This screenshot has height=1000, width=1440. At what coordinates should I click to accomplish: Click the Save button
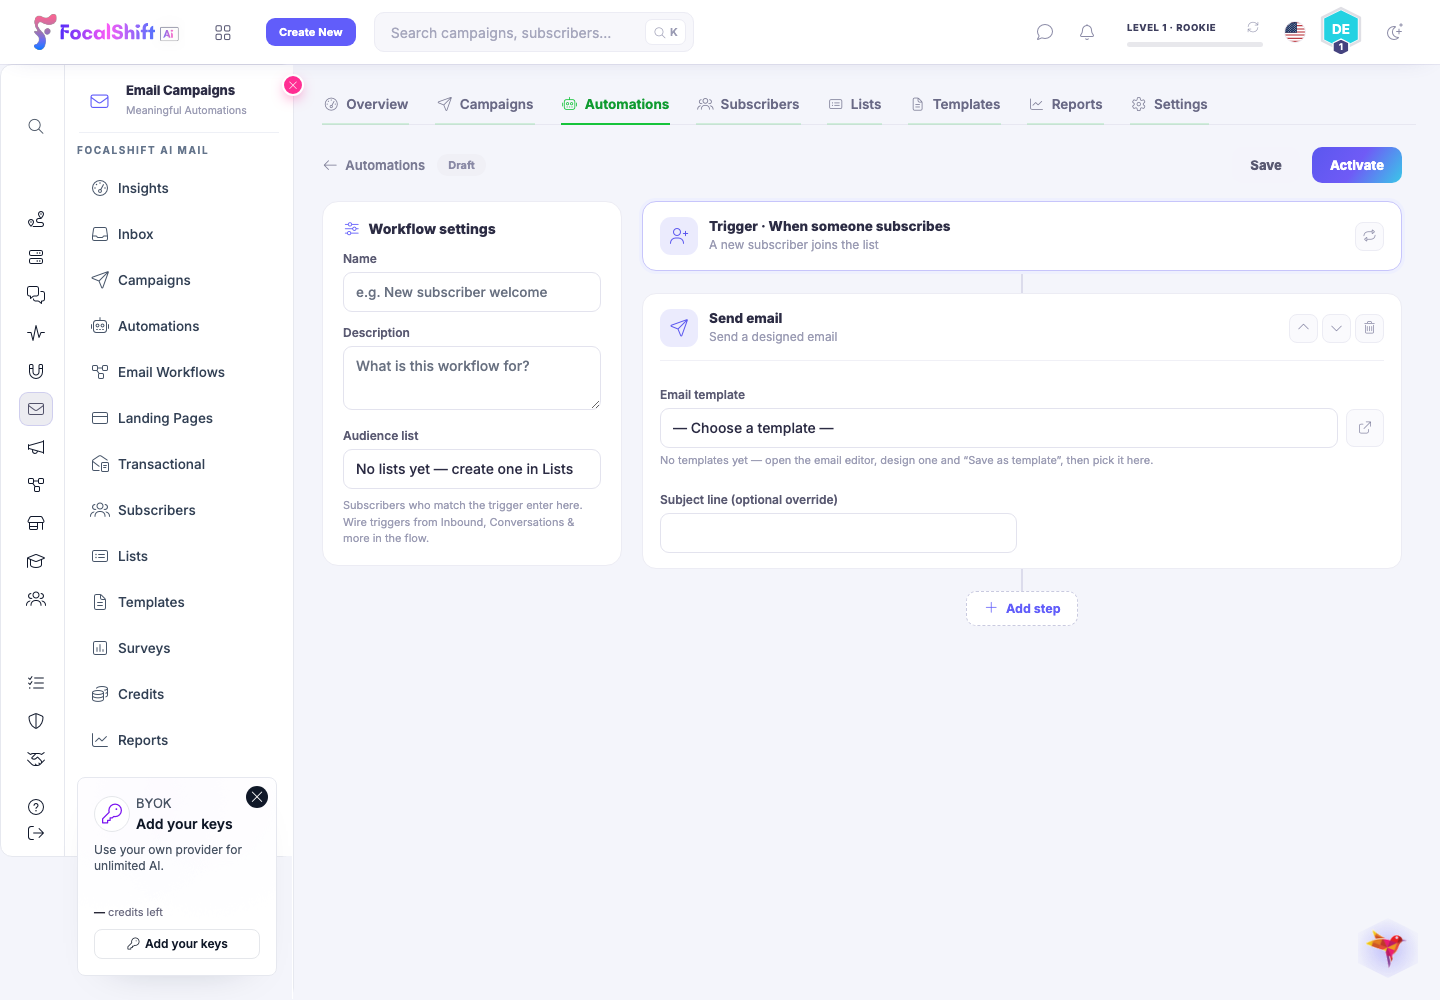pos(1265,165)
